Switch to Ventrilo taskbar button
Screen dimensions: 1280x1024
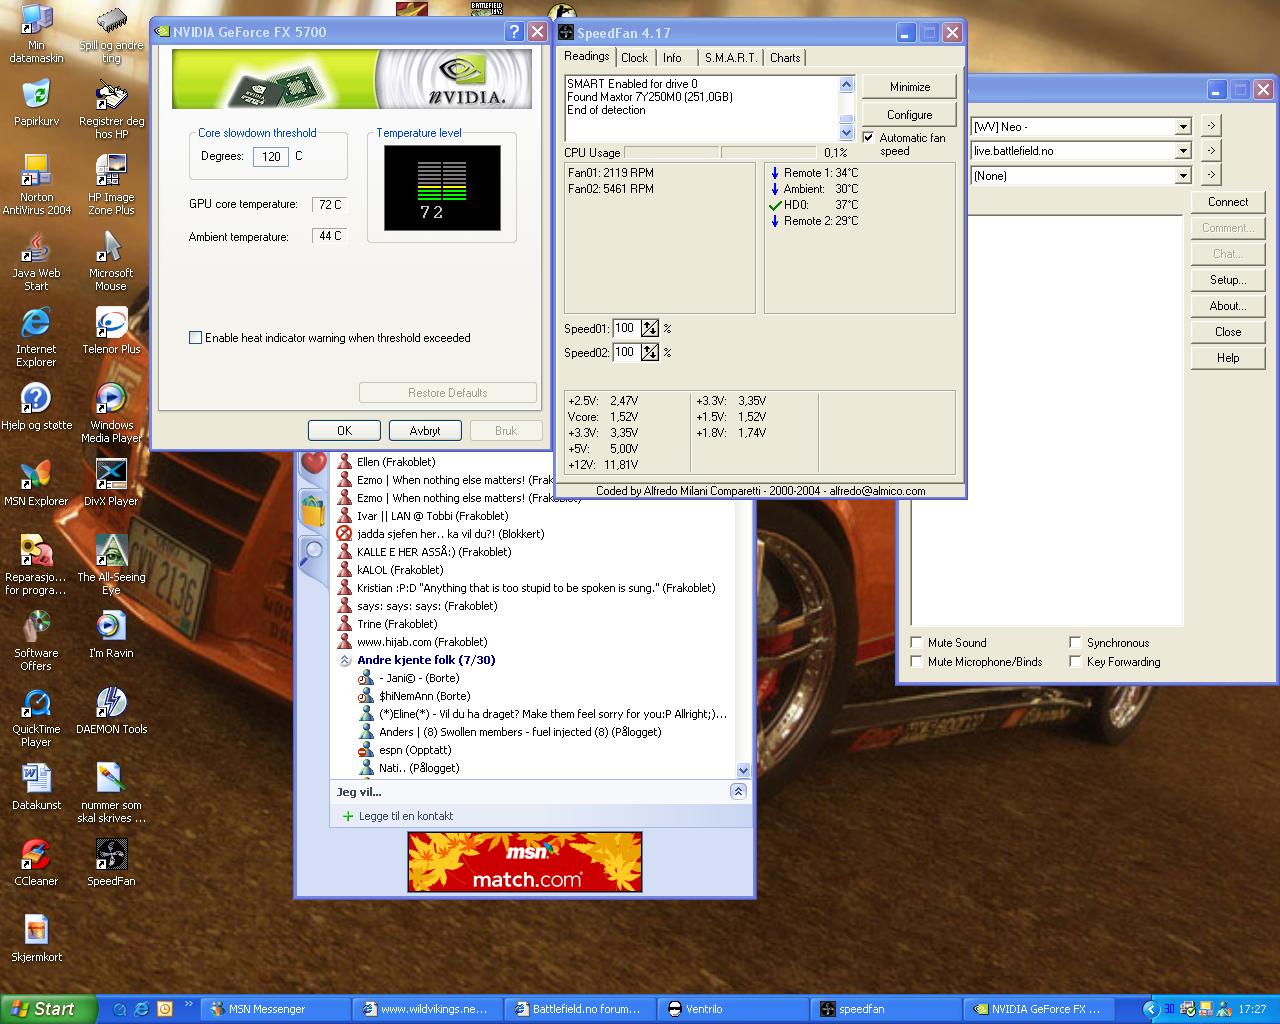(733, 1009)
